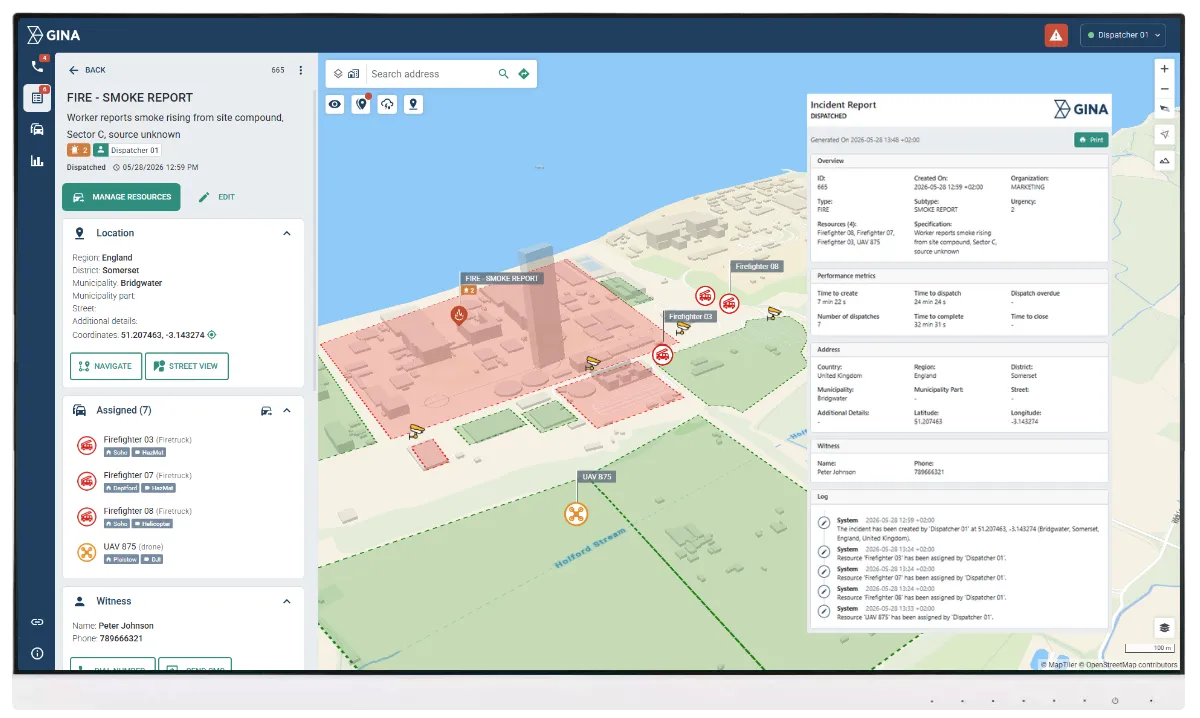
Task: Click the coordinates target locate icon
Action: [x=211, y=335]
